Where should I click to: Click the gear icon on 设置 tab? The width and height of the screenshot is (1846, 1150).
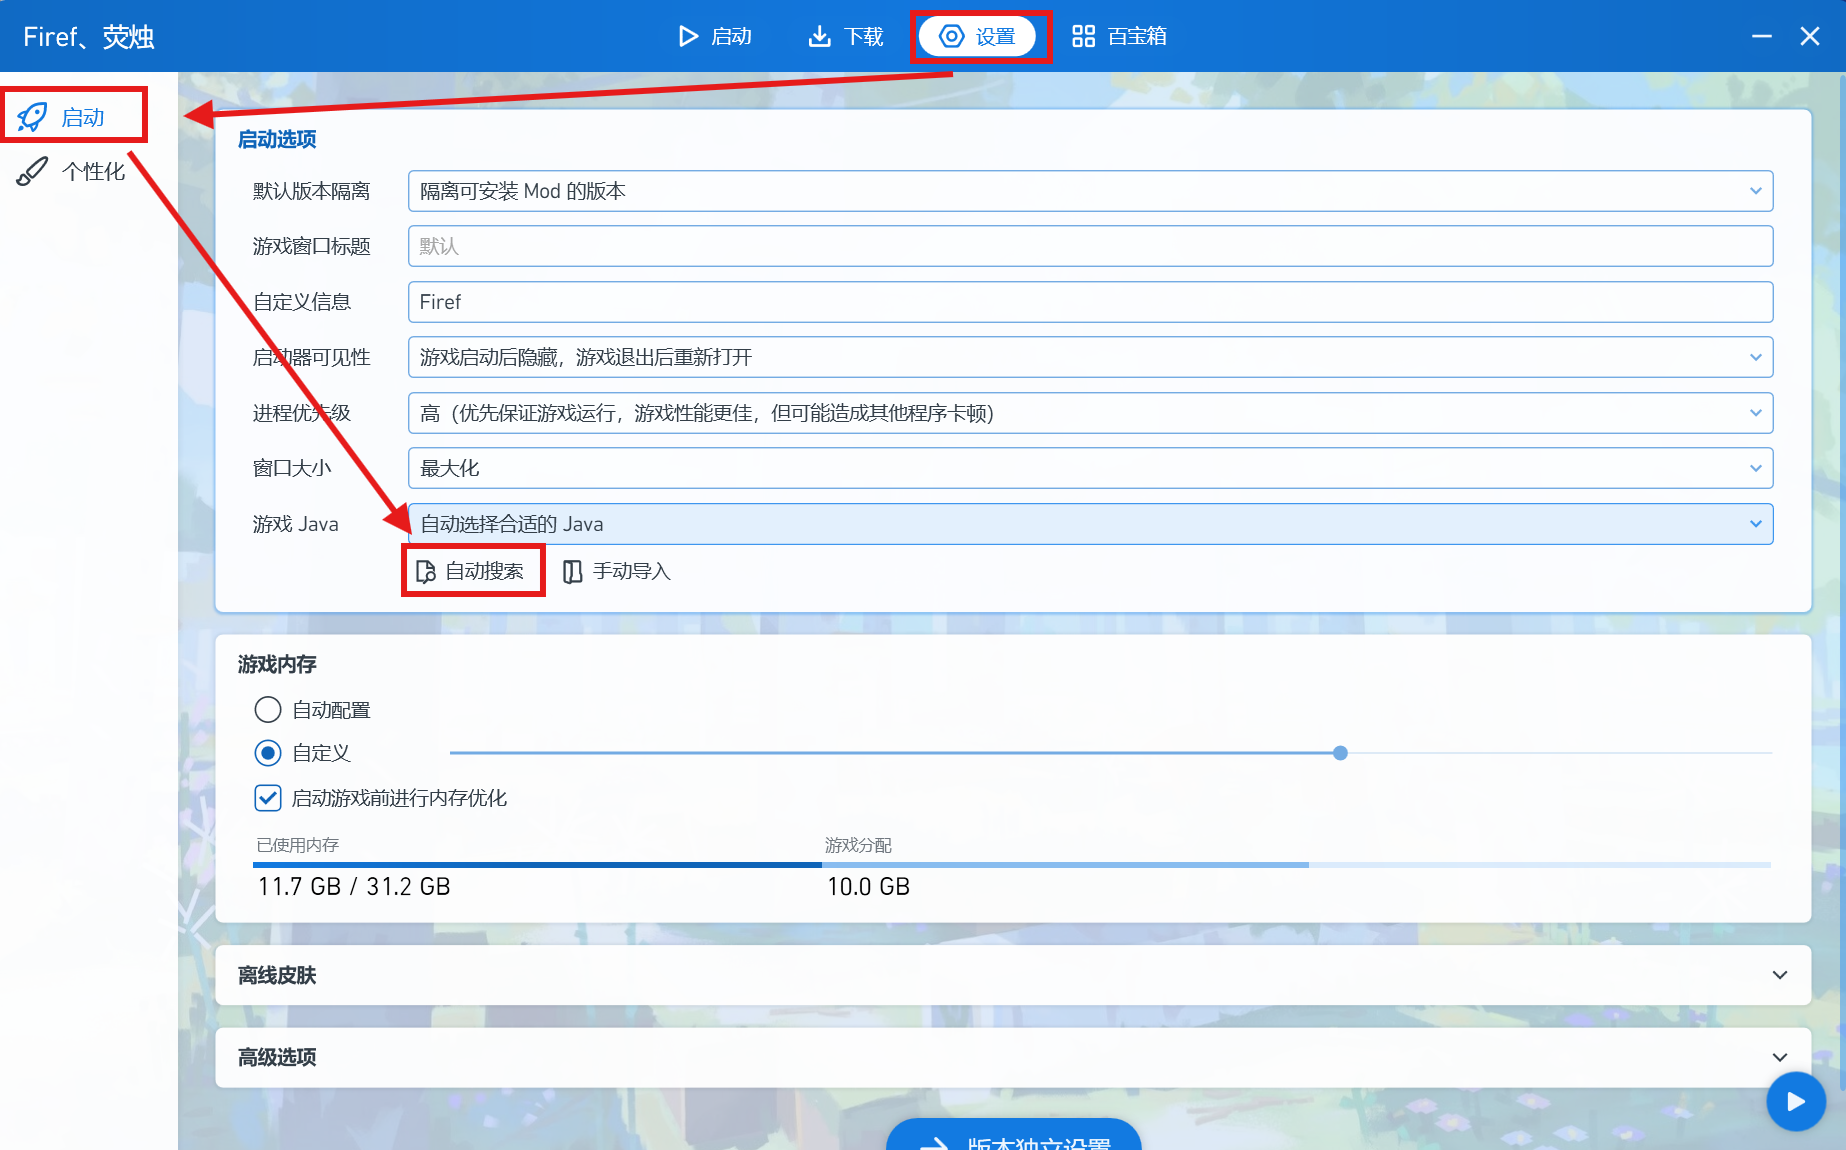click(952, 37)
